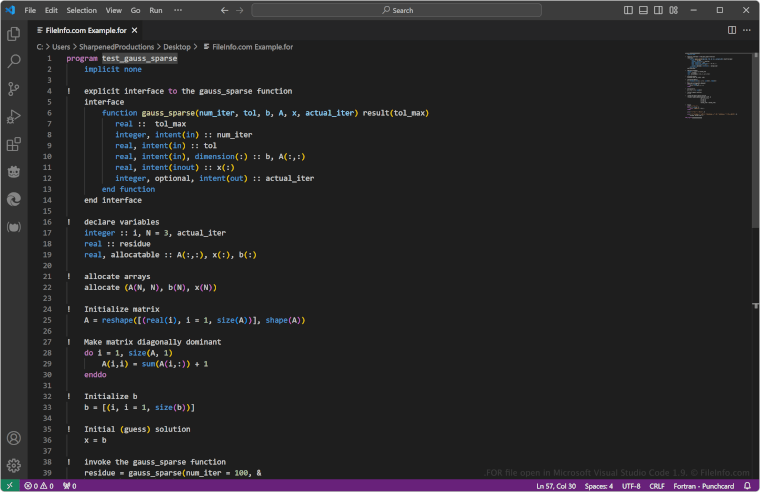Open the Manage gear menu

14,465
